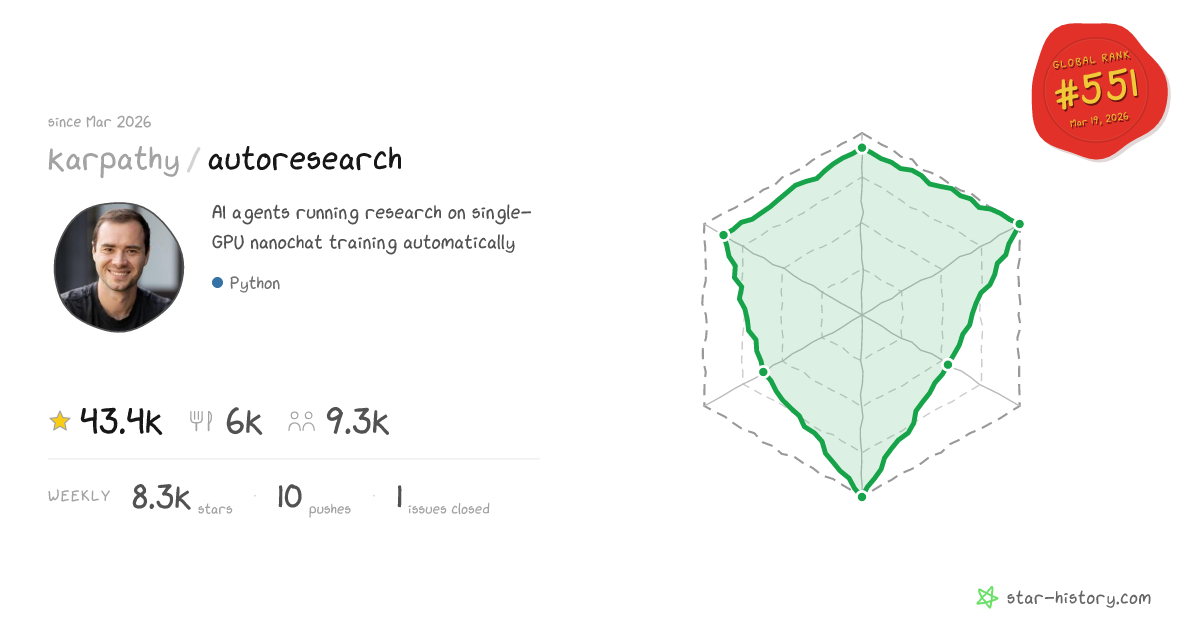
Task: Click the blue Python language dot
Action: tap(217, 283)
